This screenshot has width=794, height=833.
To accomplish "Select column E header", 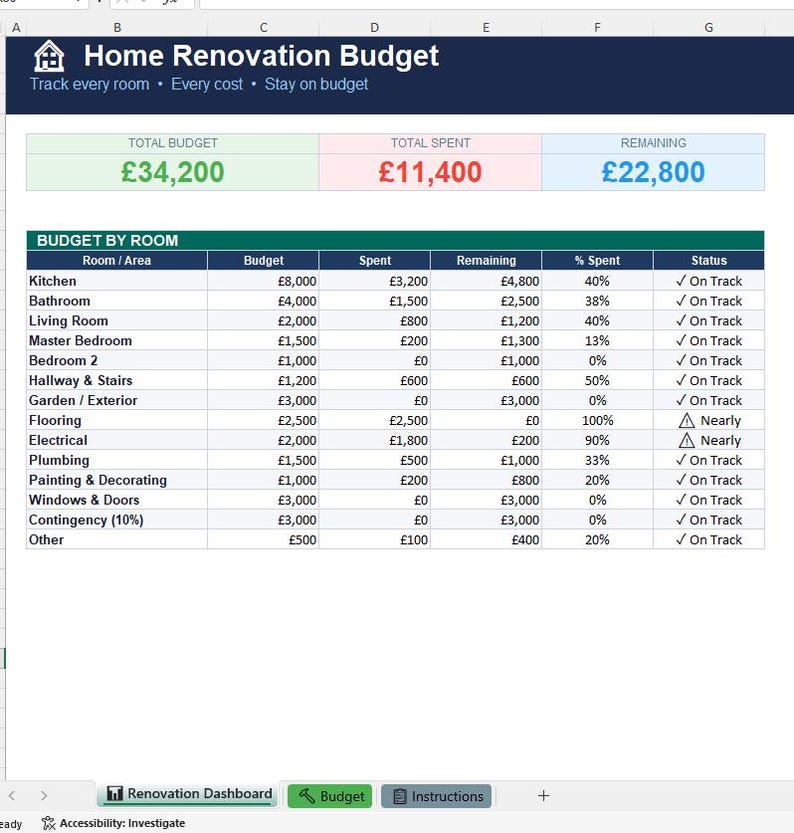I will pyautogui.click(x=486, y=28).
